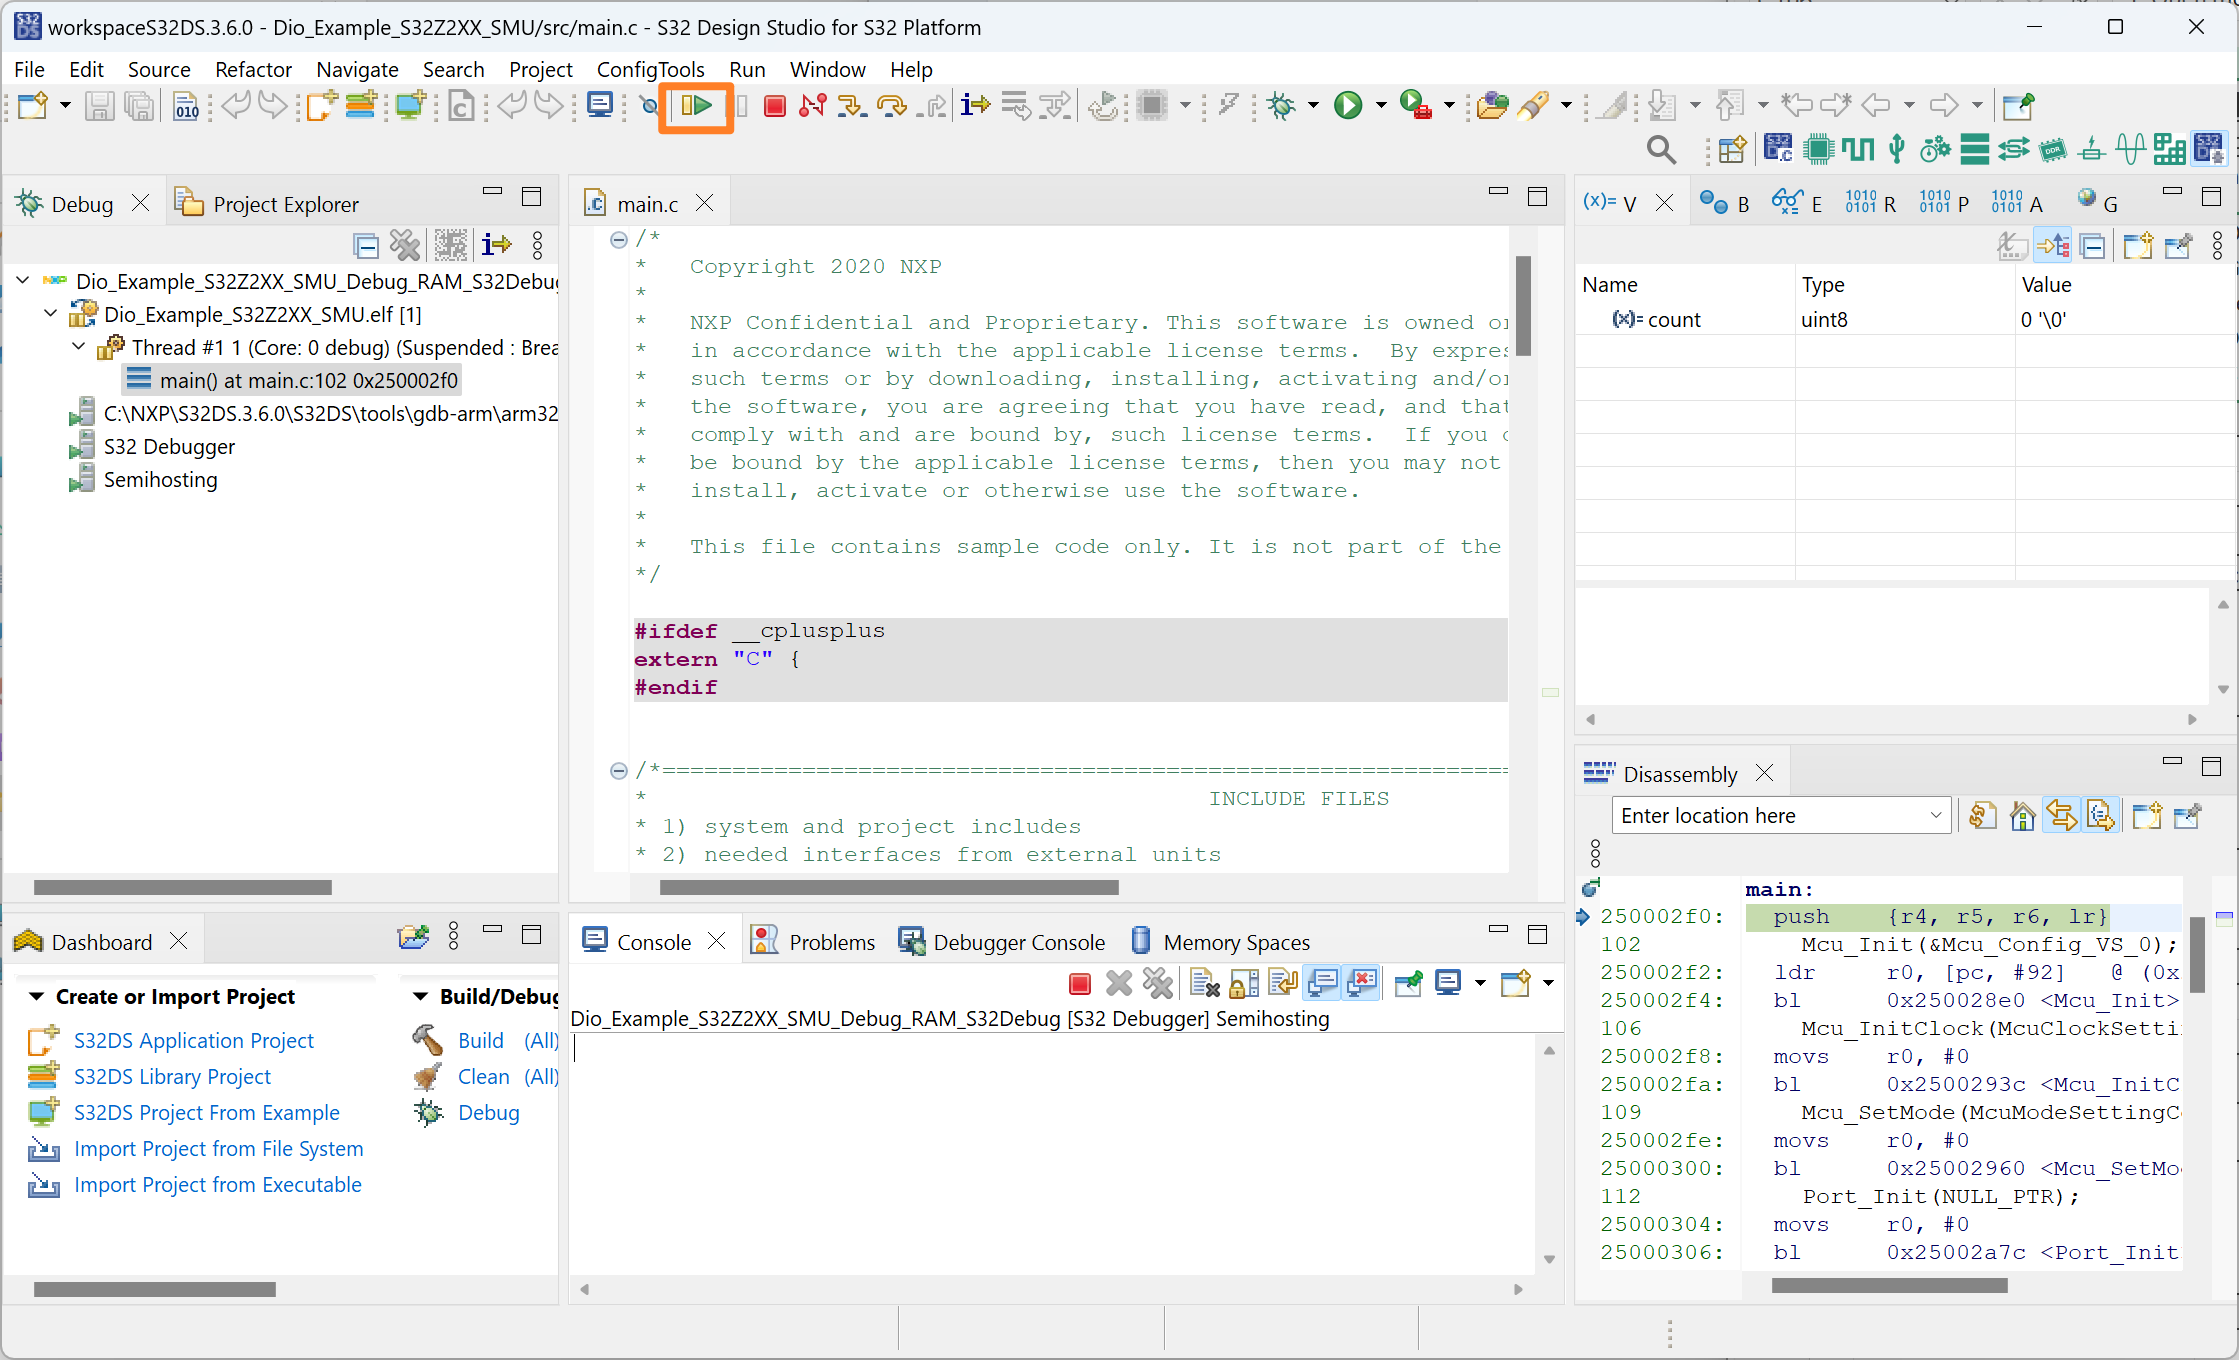Click the toolbar search magnifier icon
The width and height of the screenshot is (2239, 1360).
pyautogui.click(x=1660, y=150)
